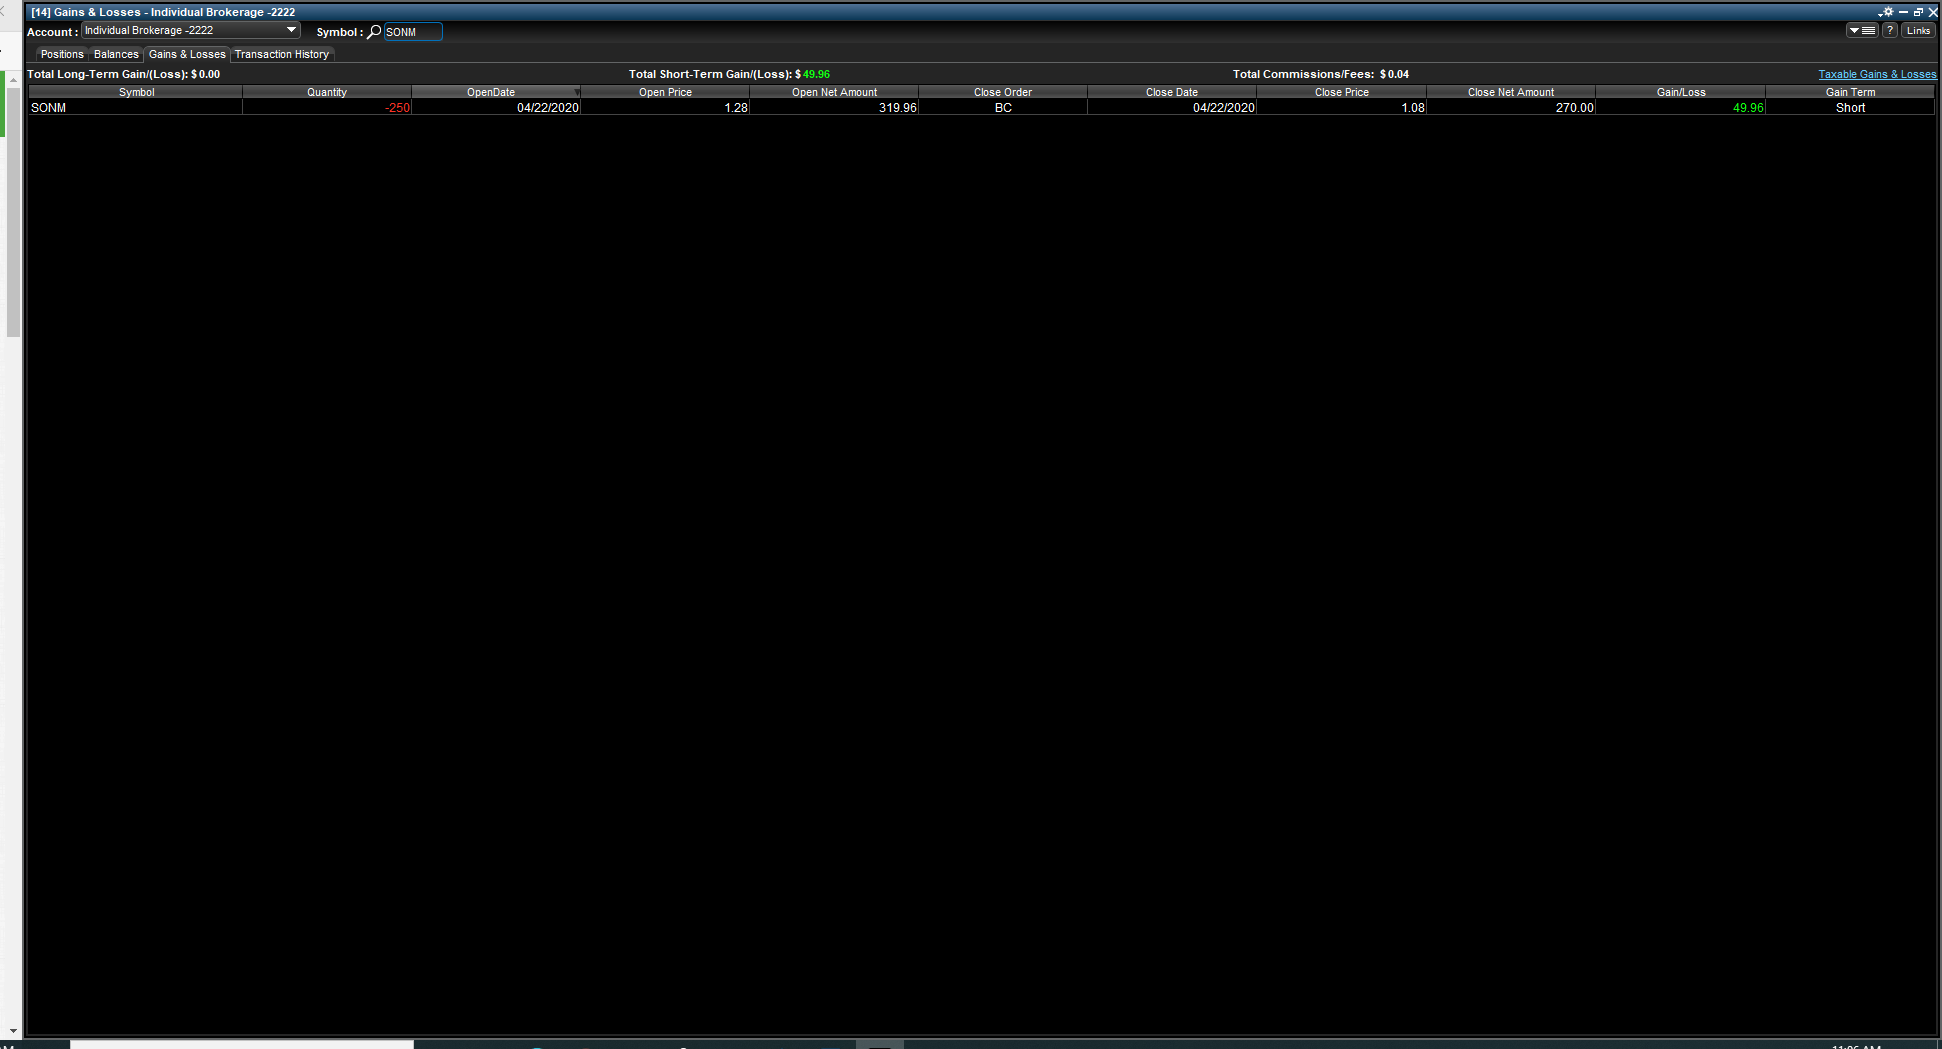Select the Gains & Losses tab
This screenshot has height=1049, width=1942.
coord(187,55)
